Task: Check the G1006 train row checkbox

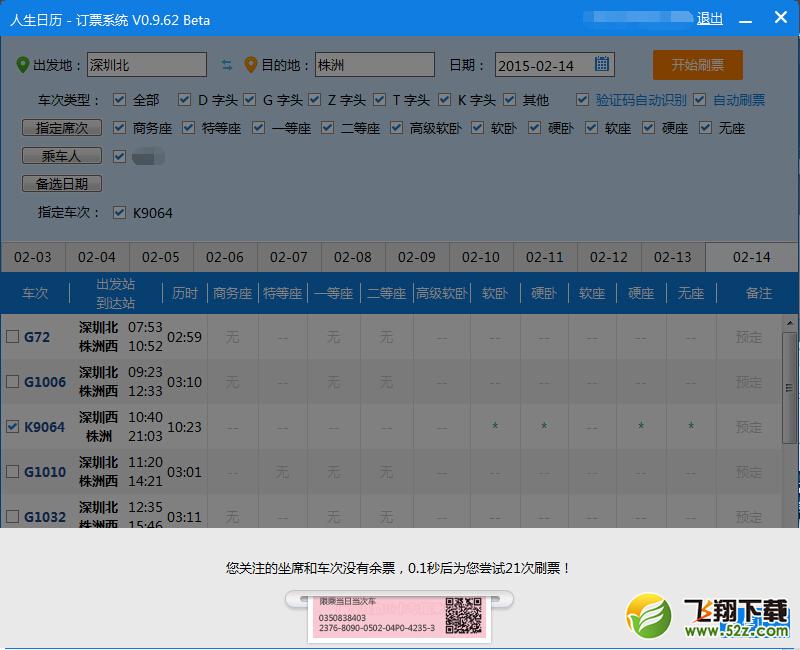Action: pyautogui.click(x=13, y=382)
